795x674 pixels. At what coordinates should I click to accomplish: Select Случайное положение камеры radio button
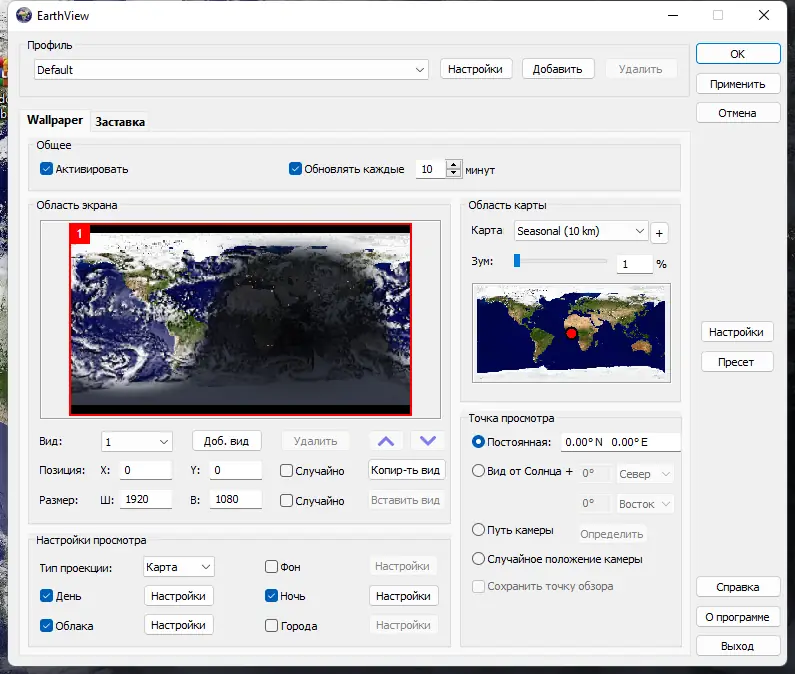click(478, 559)
